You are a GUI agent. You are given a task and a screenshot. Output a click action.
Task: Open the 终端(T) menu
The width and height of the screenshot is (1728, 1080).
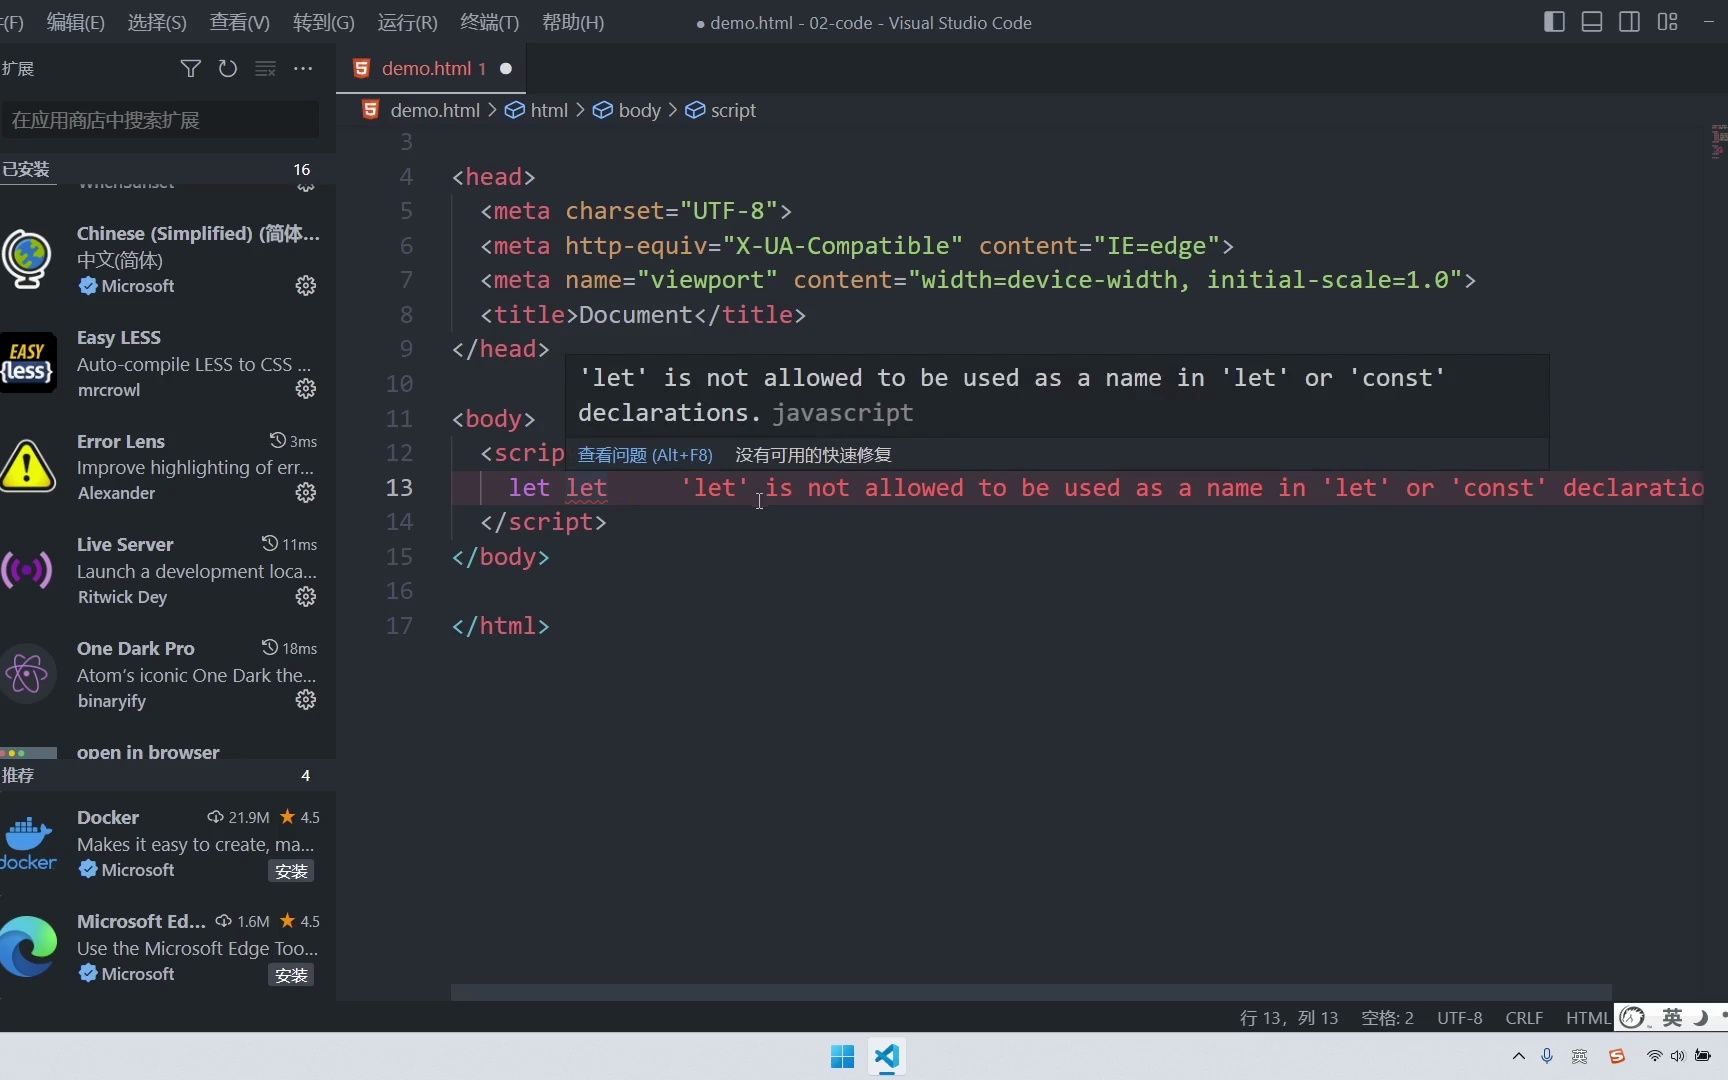click(x=489, y=22)
